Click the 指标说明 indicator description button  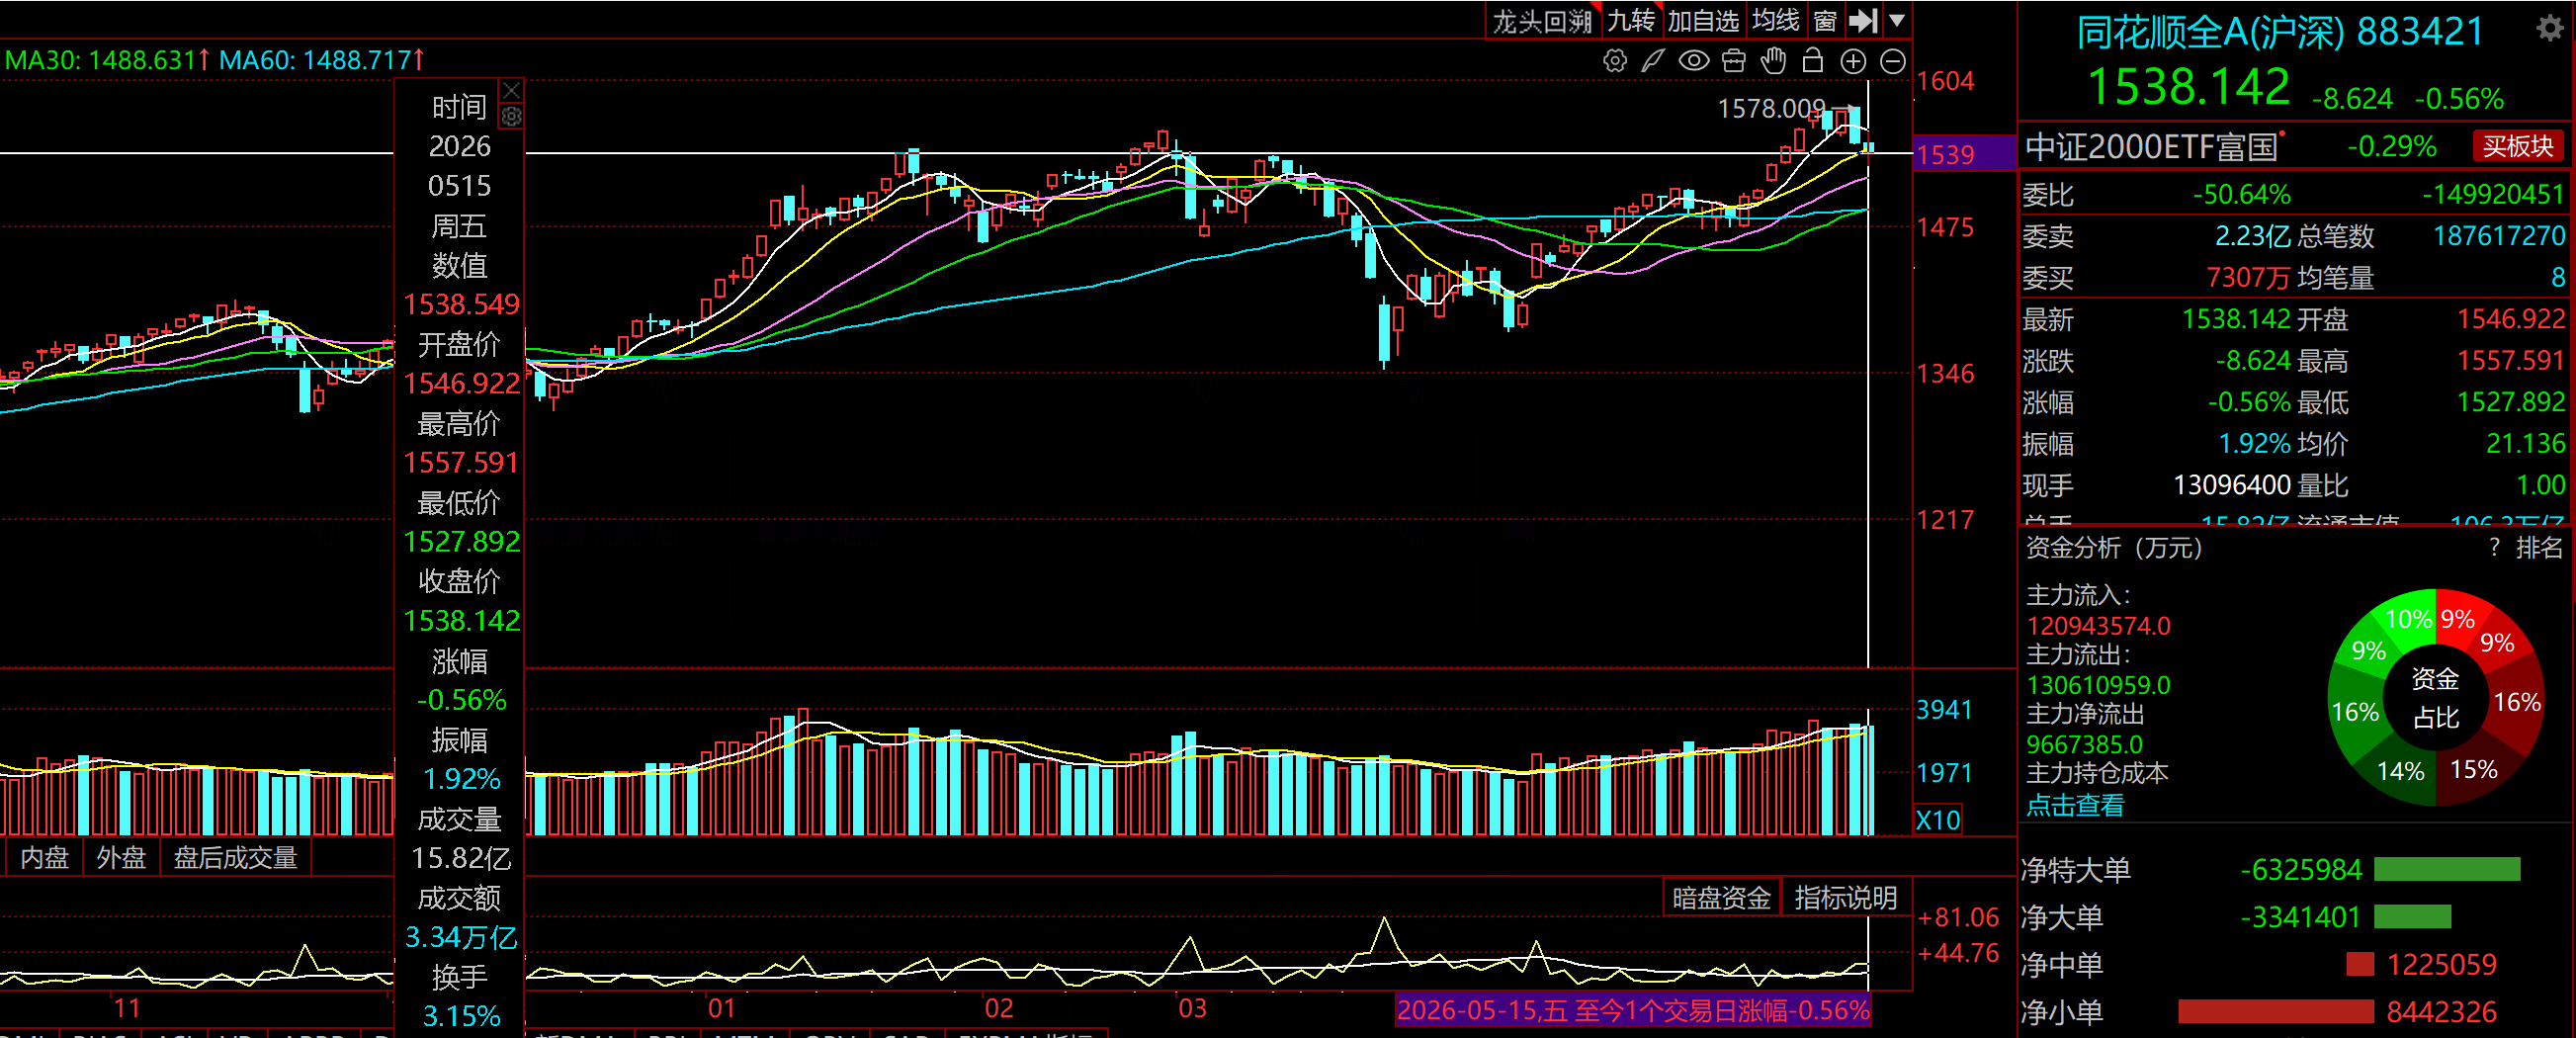1845,898
